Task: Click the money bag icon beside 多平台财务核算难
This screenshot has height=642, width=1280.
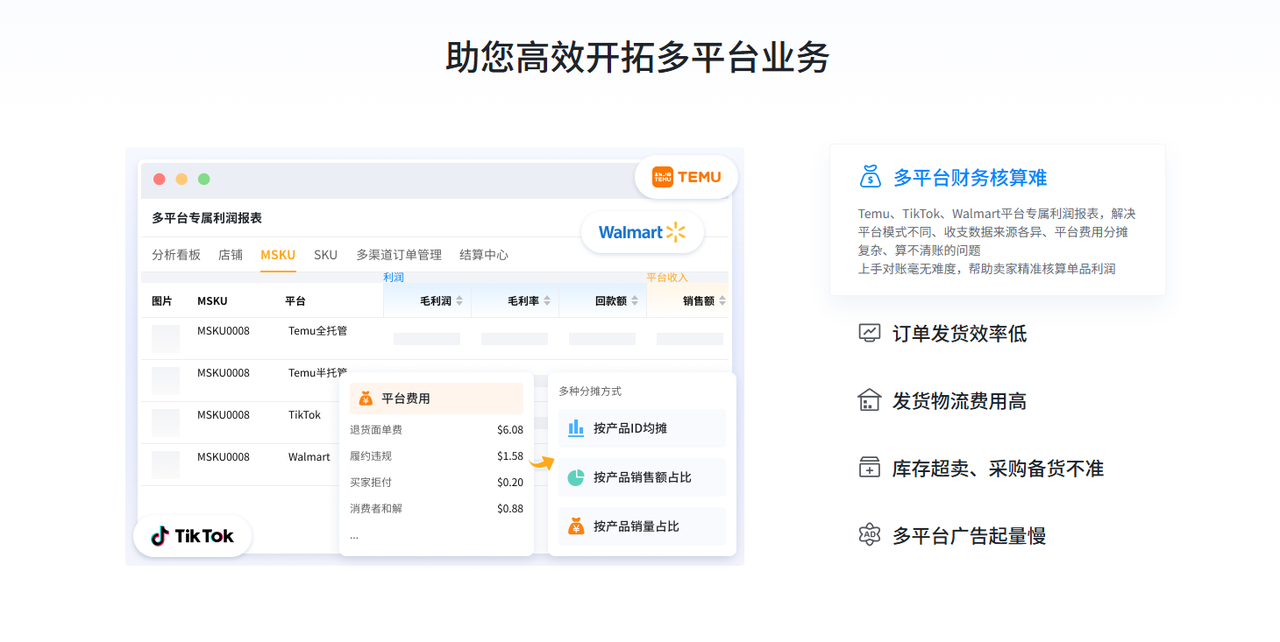Action: [870, 177]
